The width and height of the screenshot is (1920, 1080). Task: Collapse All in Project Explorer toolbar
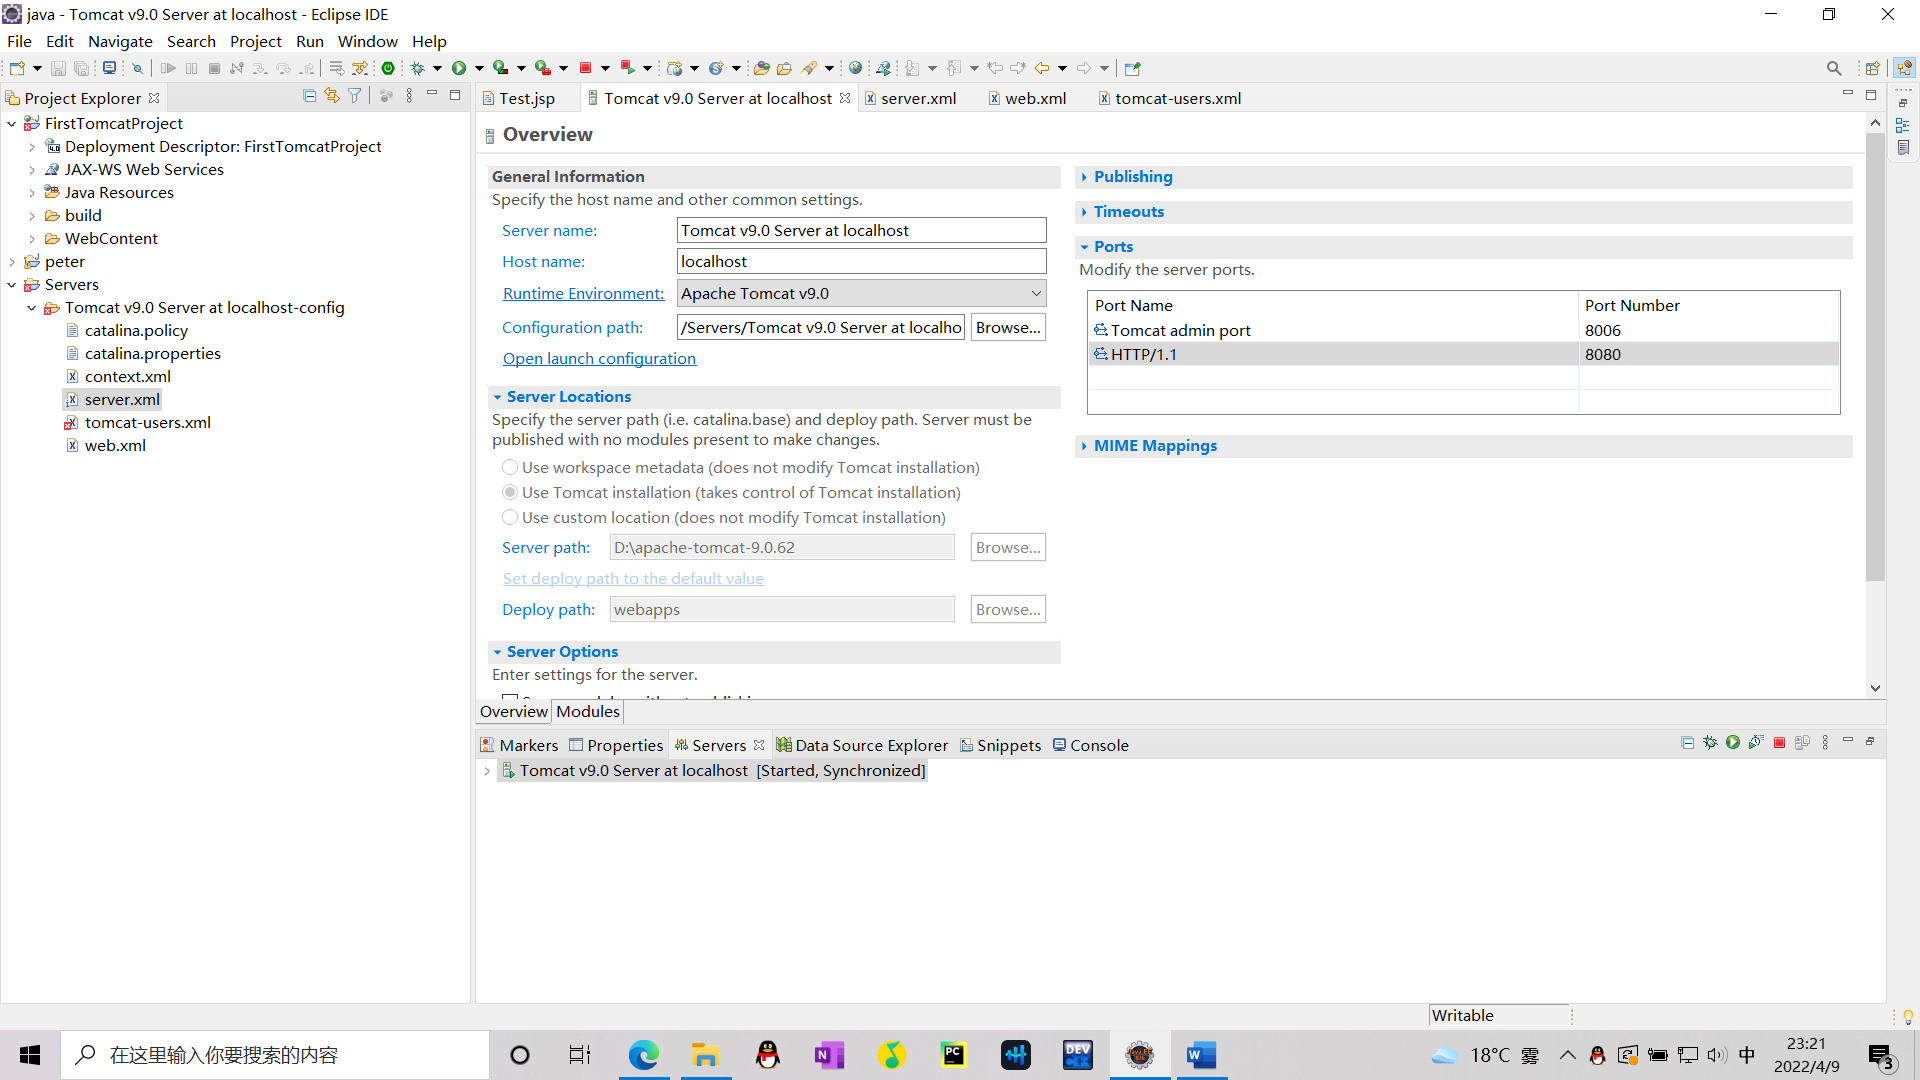tap(309, 95)
